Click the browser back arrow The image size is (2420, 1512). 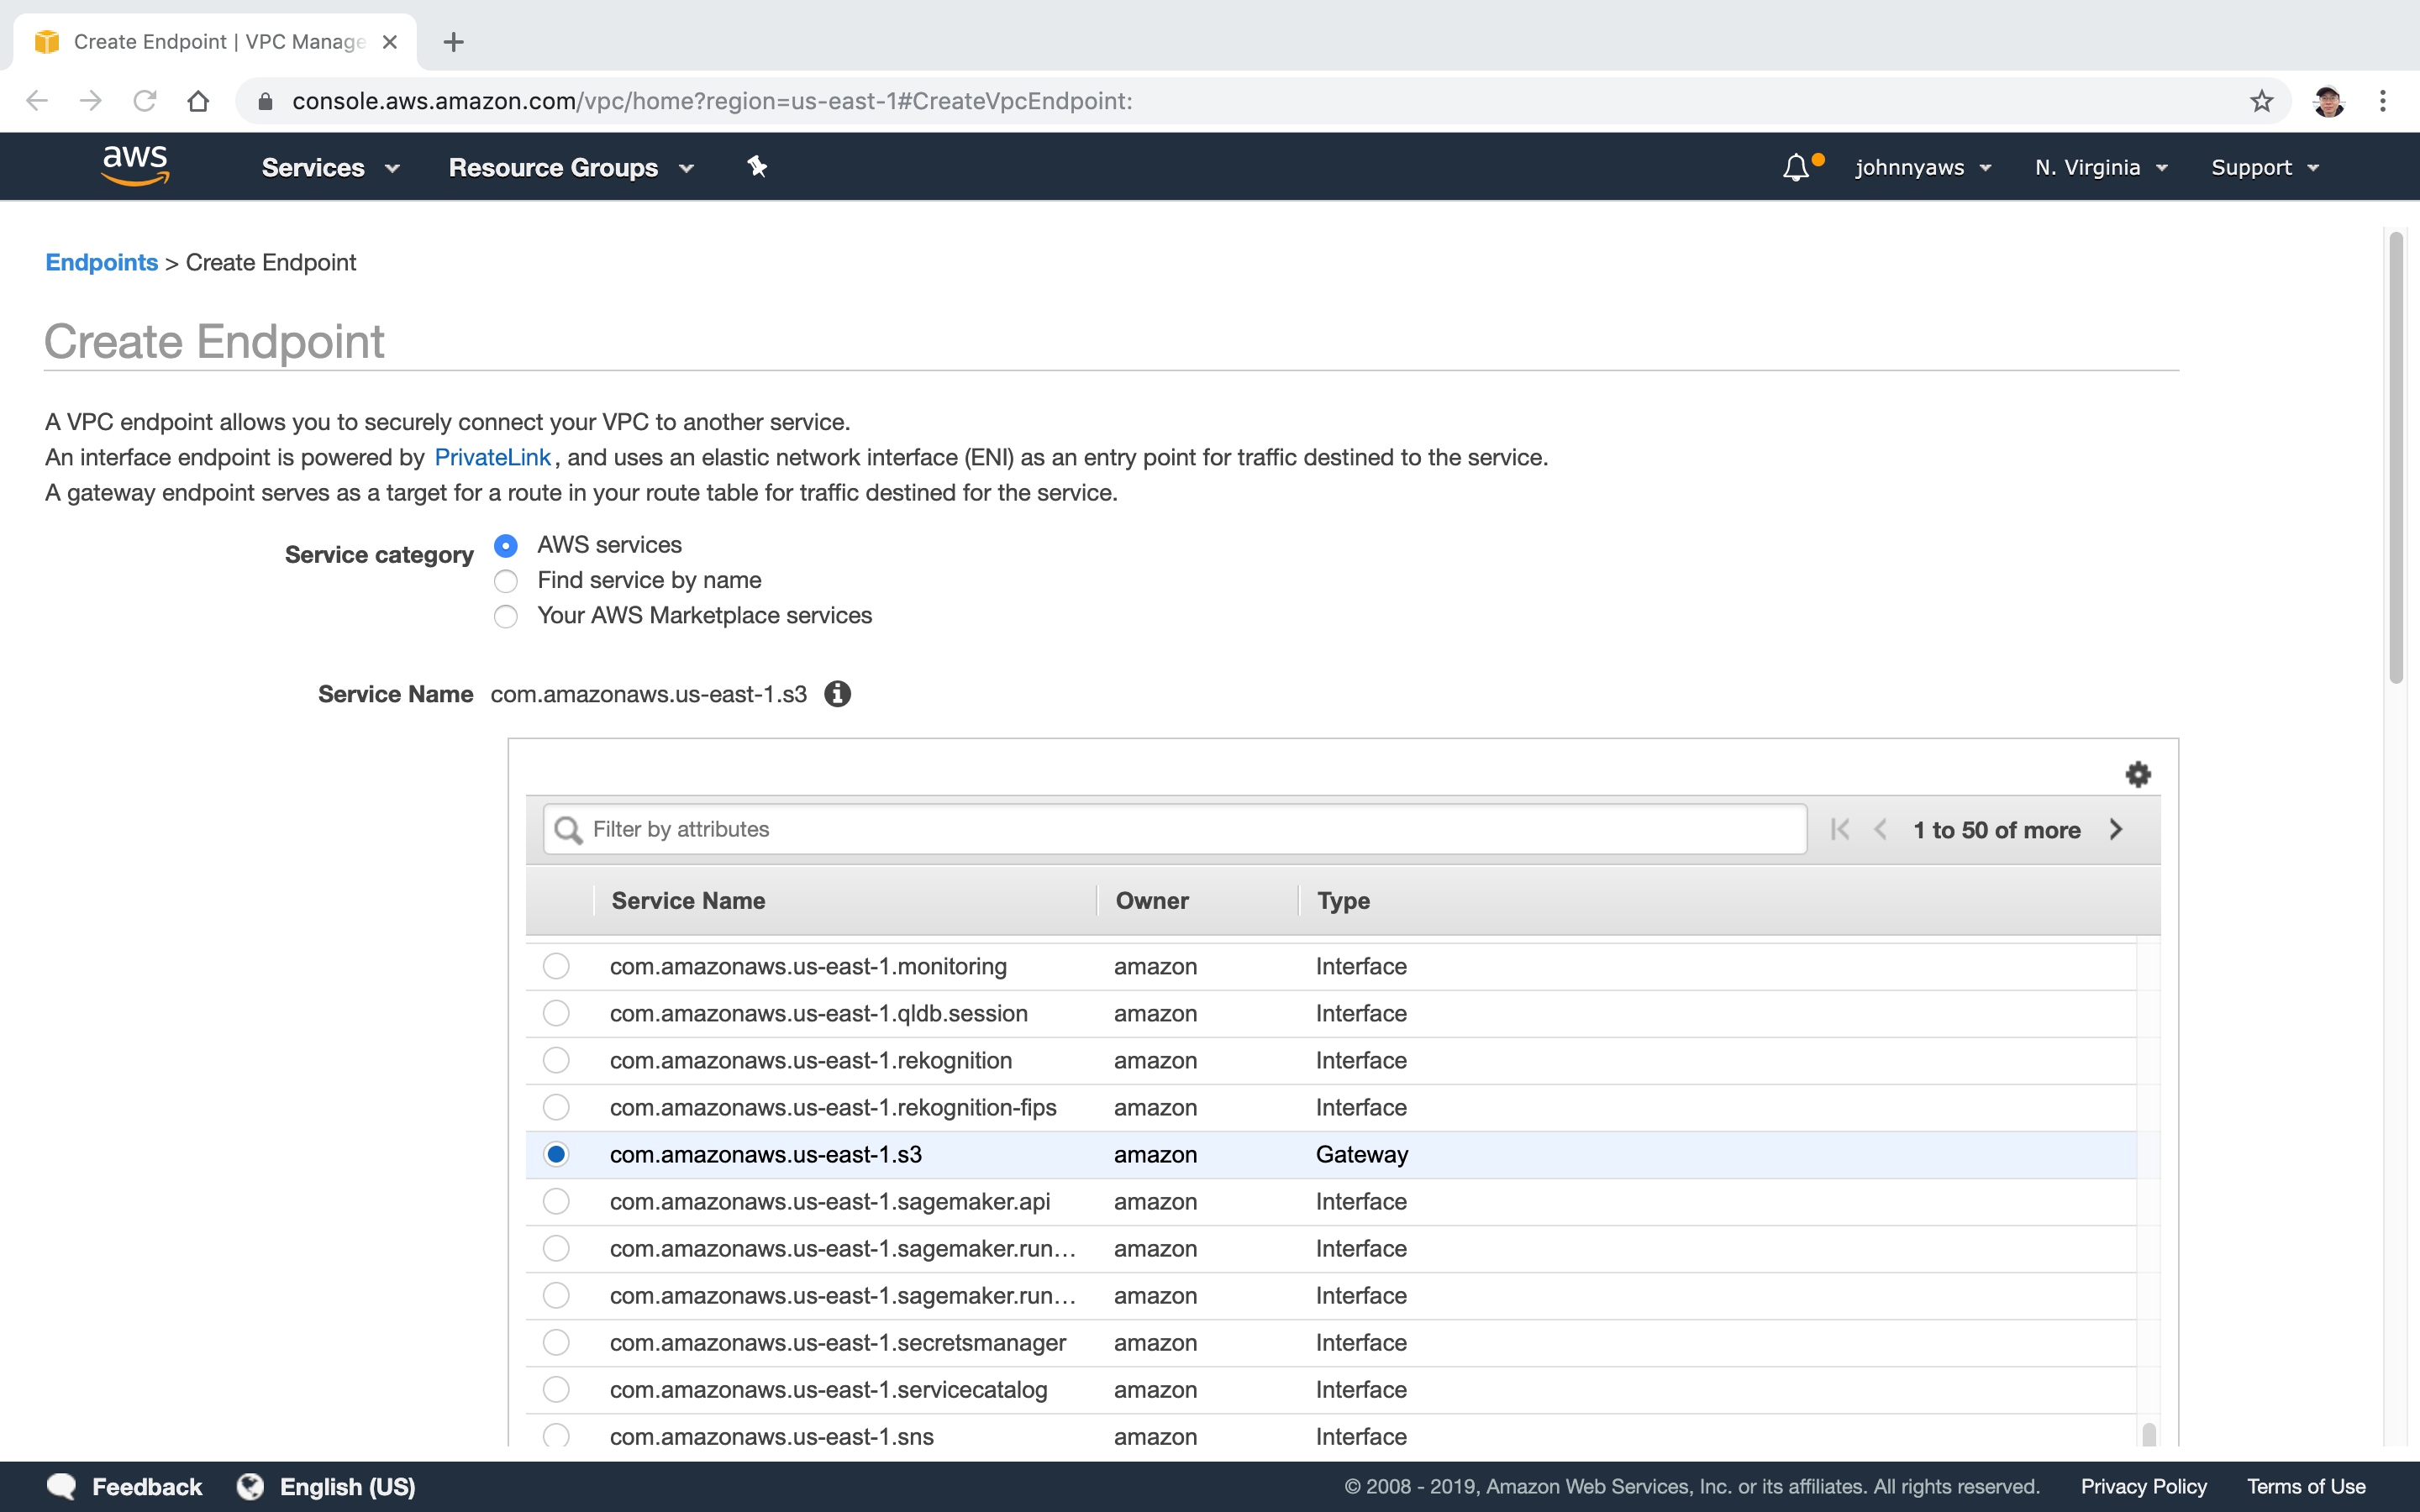click(37, 101)
